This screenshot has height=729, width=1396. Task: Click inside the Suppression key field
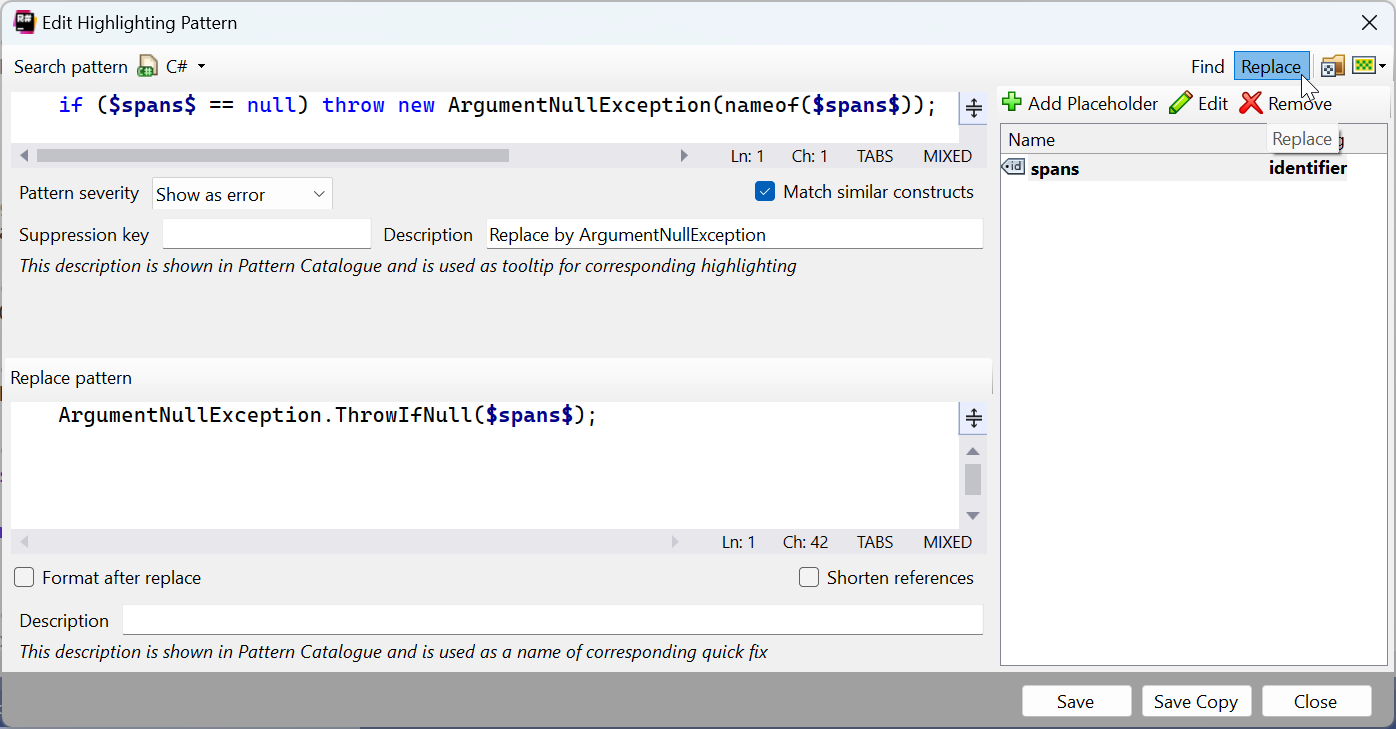[x=266, y=233]
